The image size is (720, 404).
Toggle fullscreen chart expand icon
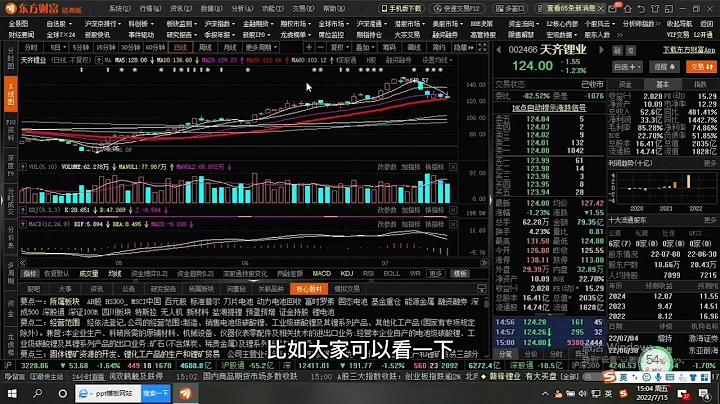pos(482,47)
